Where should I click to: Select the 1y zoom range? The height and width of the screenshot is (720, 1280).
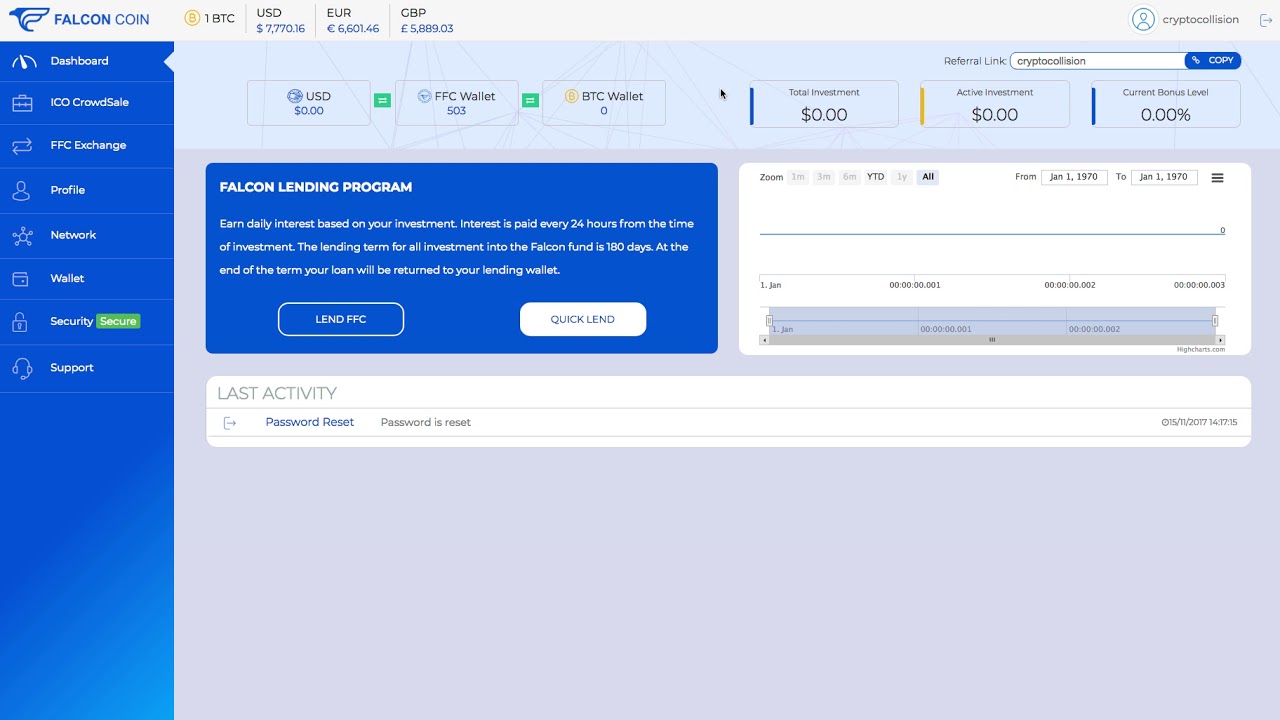coord(902,177)
